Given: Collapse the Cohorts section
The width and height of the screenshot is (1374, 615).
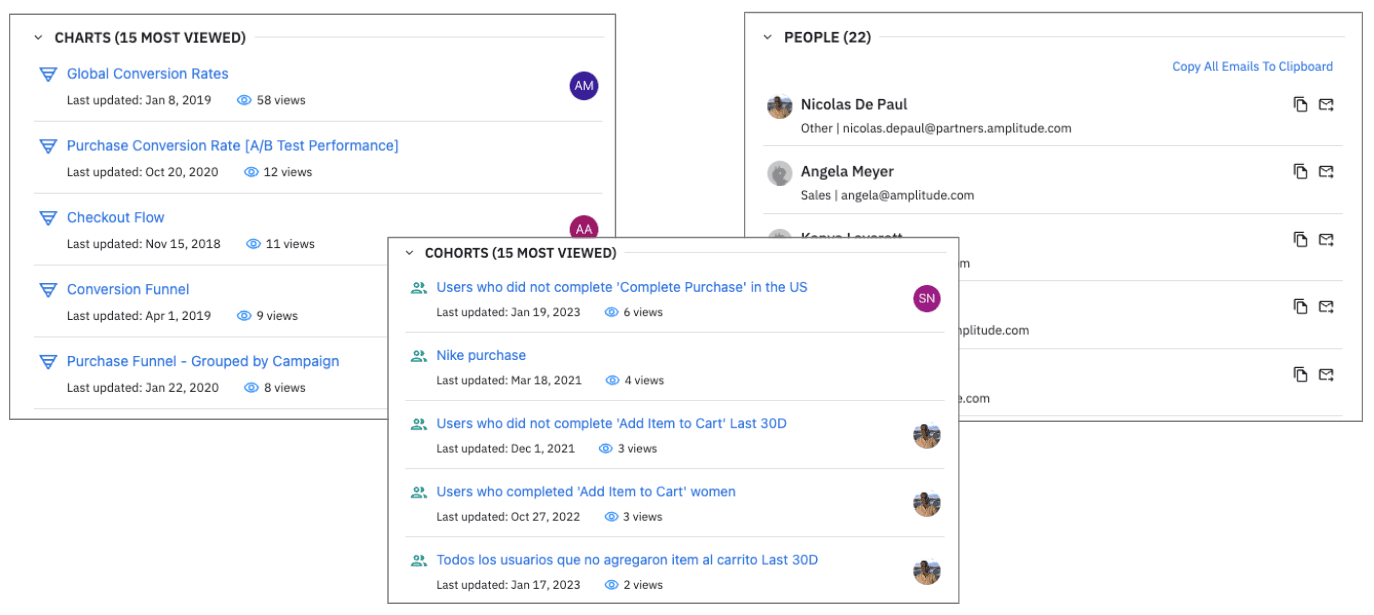Looking at the screenshot, I should 409,253.
